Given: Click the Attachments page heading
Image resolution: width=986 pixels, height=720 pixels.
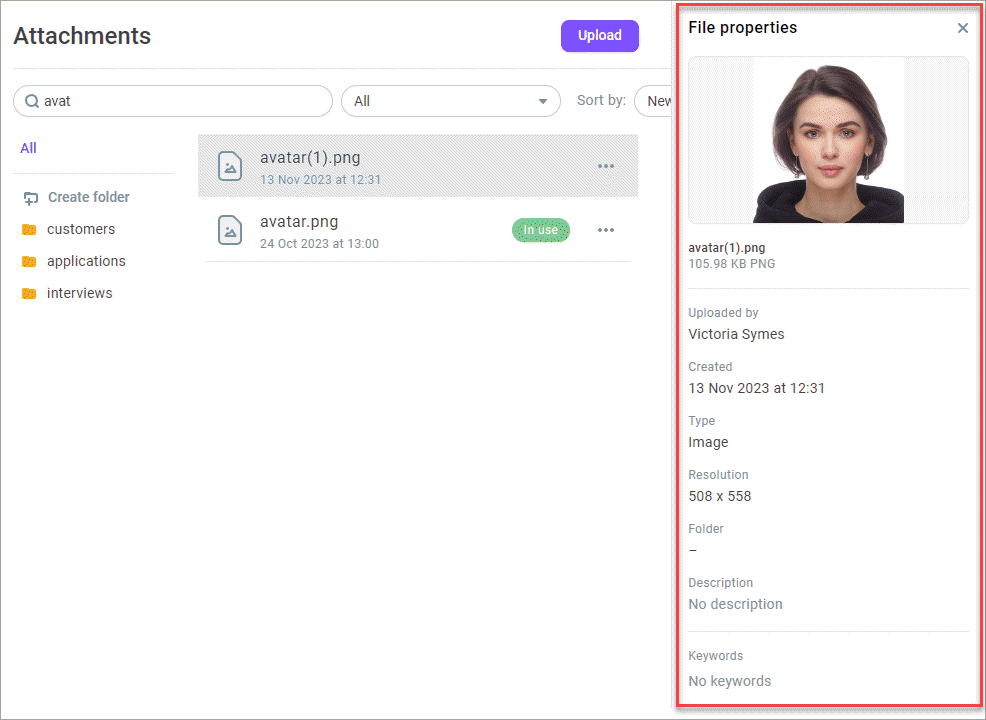Looking at the screenshot, I should tap(82, 36).
